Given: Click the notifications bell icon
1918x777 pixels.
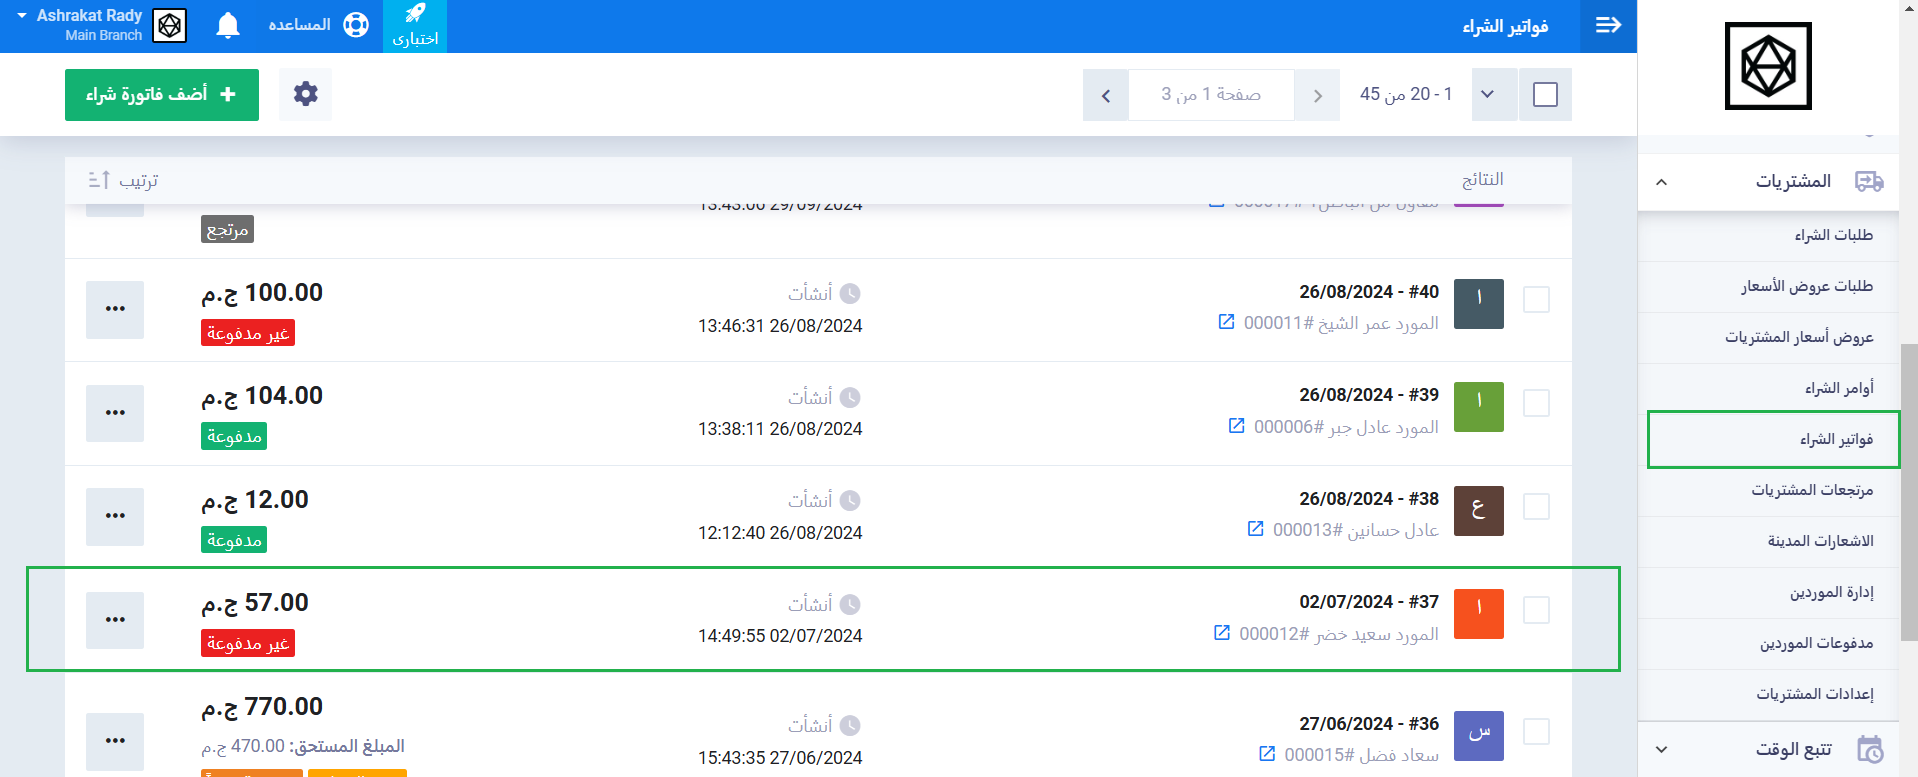Looking at the screenshot, I should (228, 25).
